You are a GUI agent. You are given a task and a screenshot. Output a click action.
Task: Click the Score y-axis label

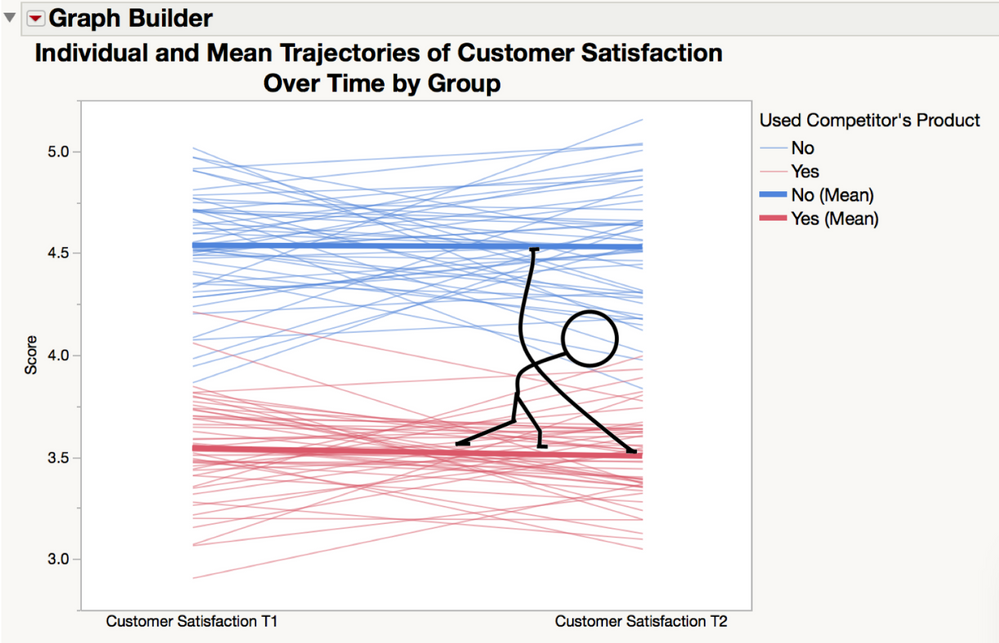point(31,355)
